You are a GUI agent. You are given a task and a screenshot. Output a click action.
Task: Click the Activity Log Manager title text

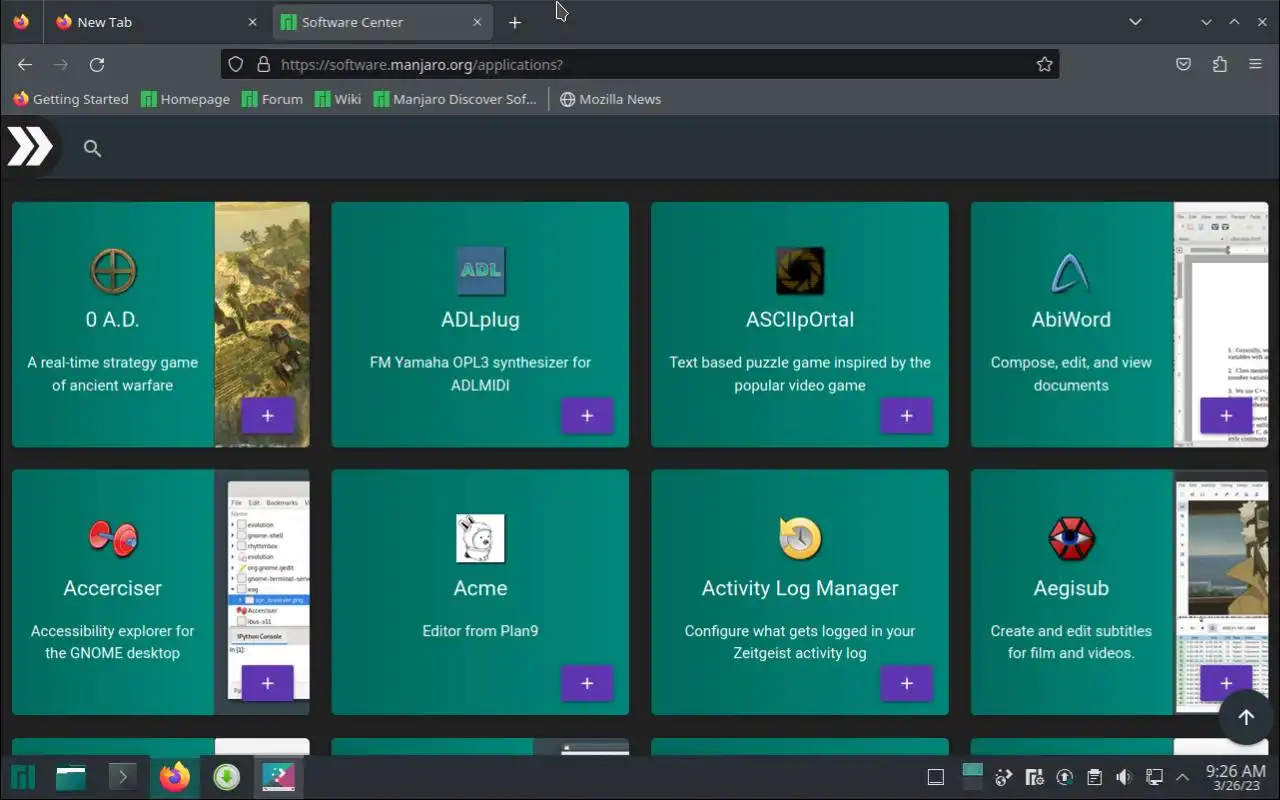click(x=800, y=588)
